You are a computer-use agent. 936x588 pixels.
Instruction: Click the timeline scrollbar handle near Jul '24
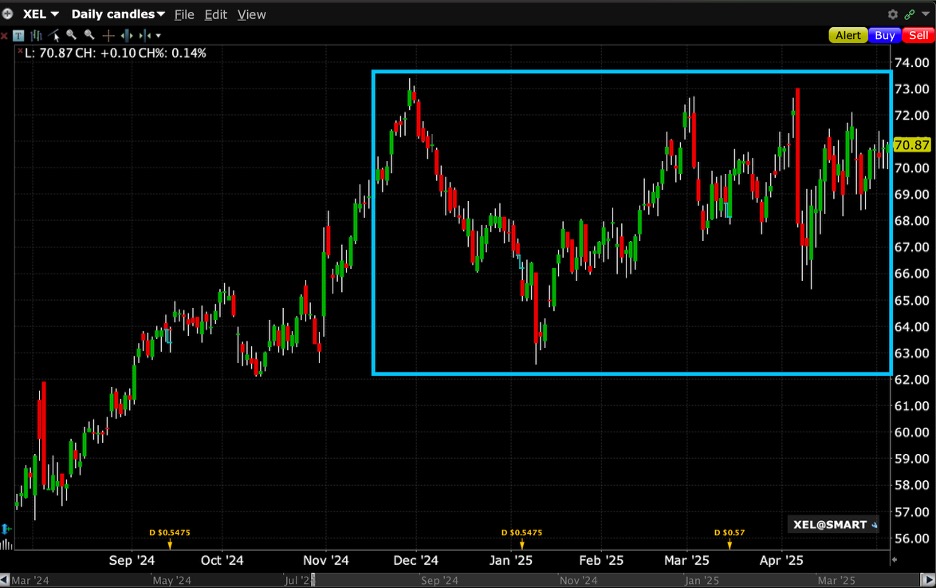[313, 580]
